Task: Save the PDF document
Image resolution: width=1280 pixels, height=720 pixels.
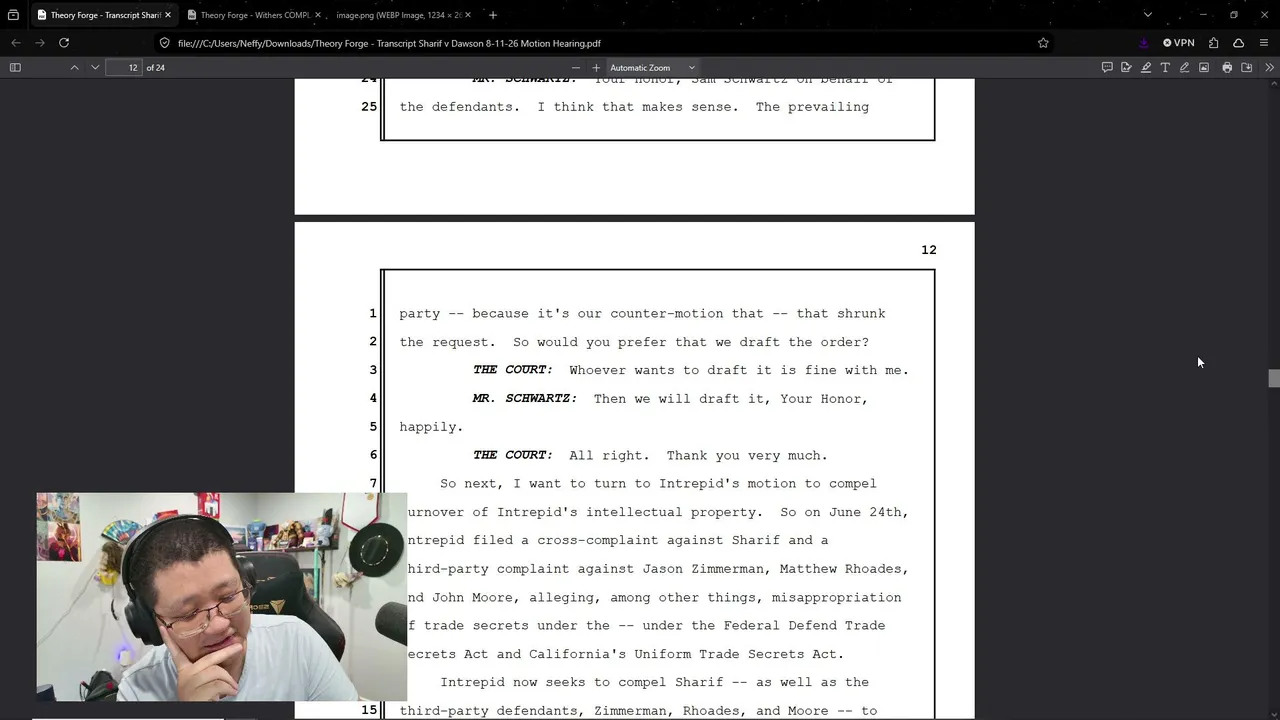Action: coord(1247,68)
